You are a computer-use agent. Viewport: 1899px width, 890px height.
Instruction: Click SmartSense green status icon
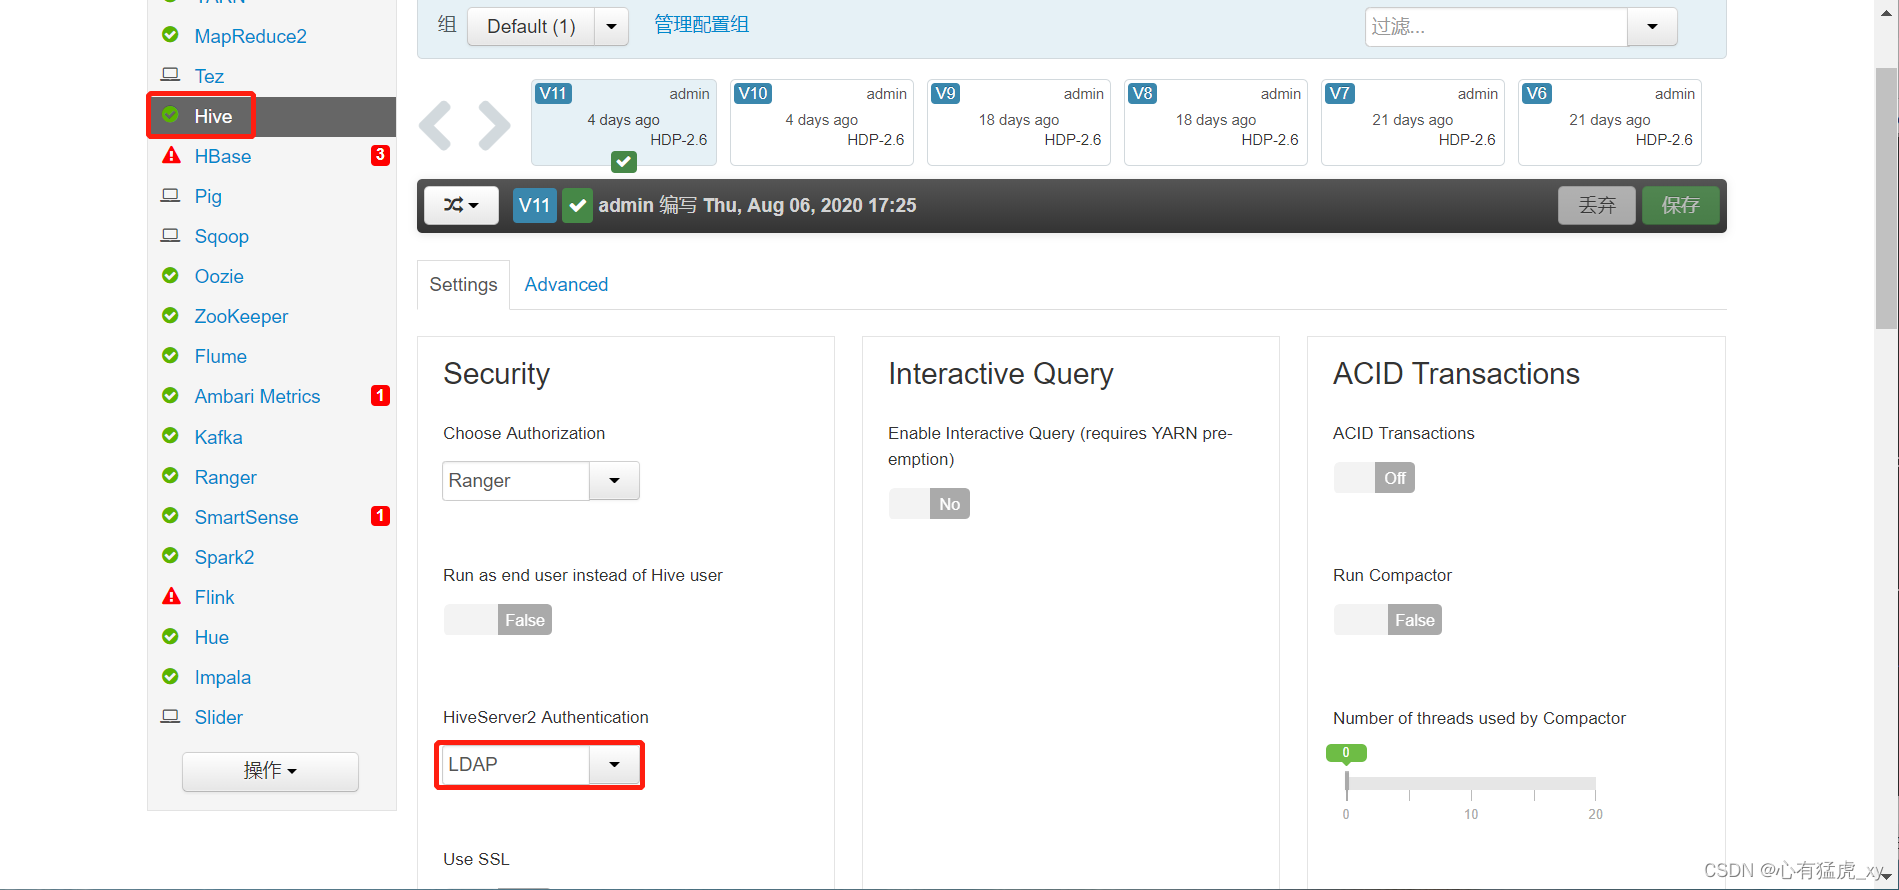tap(170, 516)
